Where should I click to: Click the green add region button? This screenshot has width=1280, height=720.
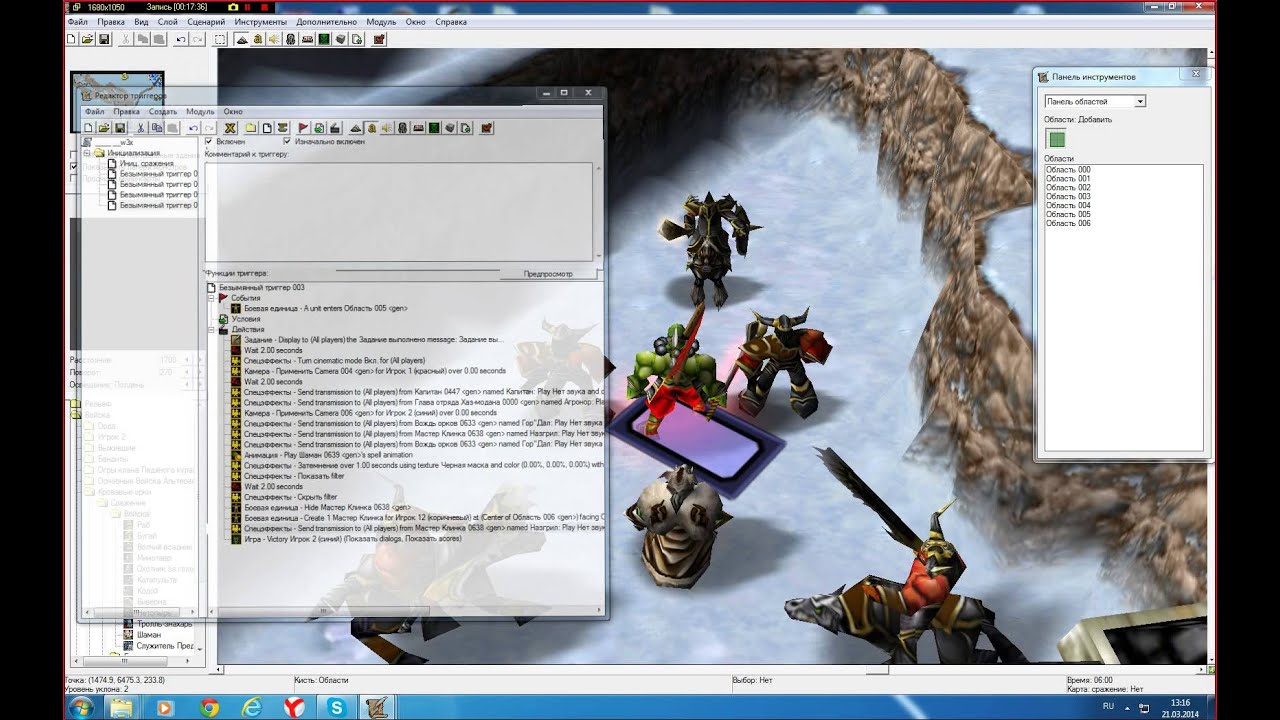pyautogui.click(x=1057, y=140)
